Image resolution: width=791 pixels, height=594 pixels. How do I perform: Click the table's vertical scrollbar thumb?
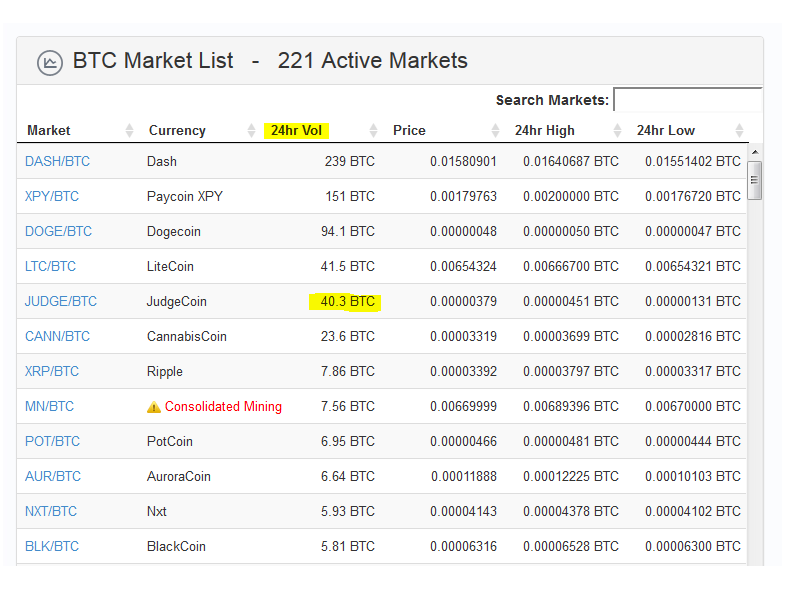point(755,181)
